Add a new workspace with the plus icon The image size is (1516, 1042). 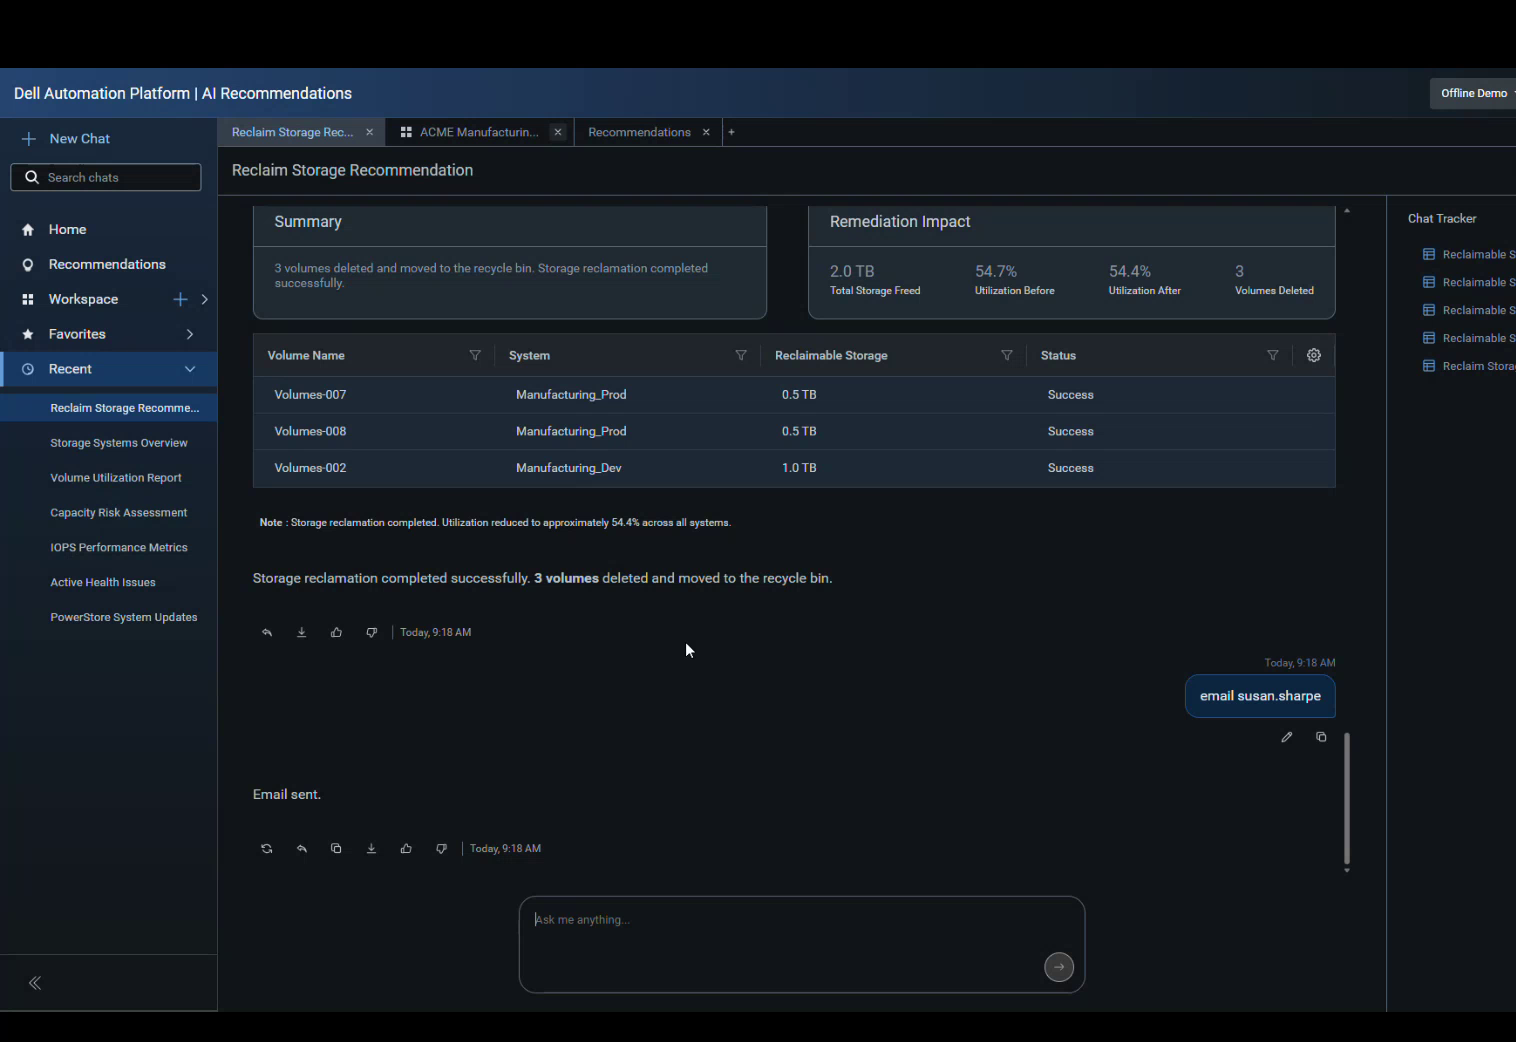tap(180, 299)
